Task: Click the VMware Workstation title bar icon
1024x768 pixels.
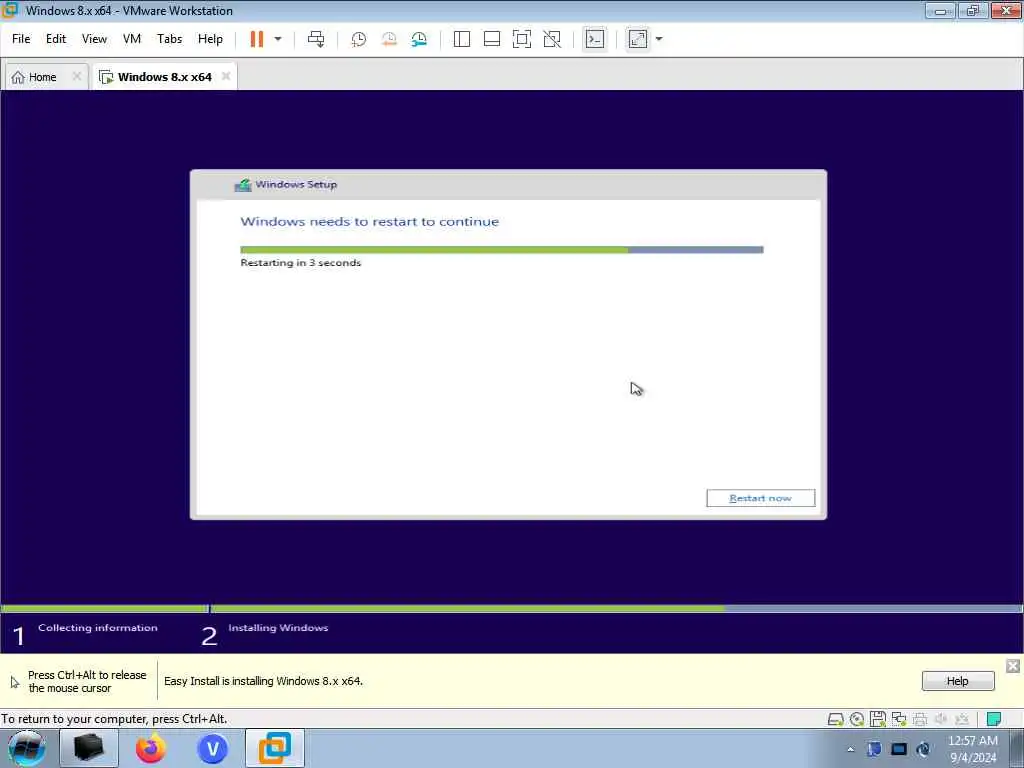Action: click(x=10, y=10)
